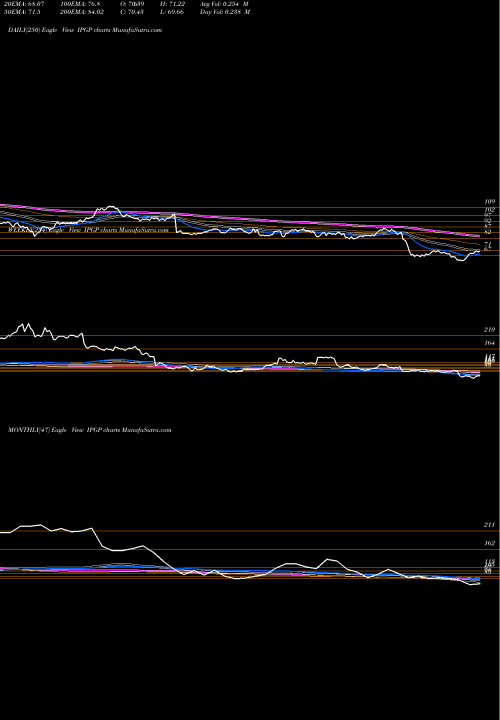The image size is (500, 720).
Task: Click the 50EMA: 71.5 value
Action: [21, 11]
